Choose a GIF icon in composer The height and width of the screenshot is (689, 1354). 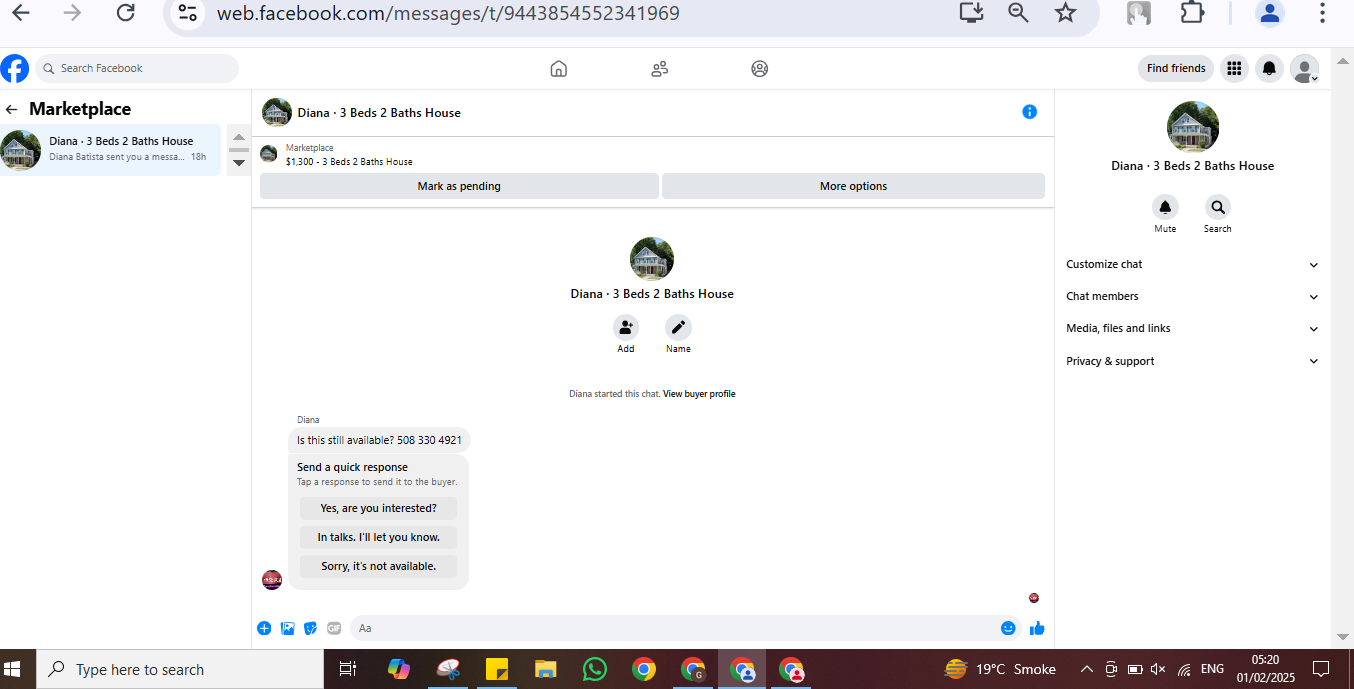click(334, 628)
